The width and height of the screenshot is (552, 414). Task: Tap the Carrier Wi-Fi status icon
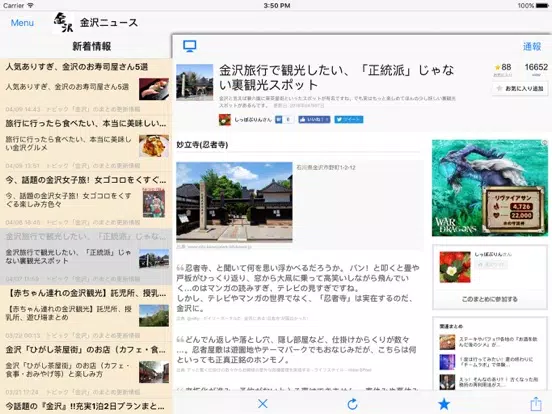[x=31, y=6]
